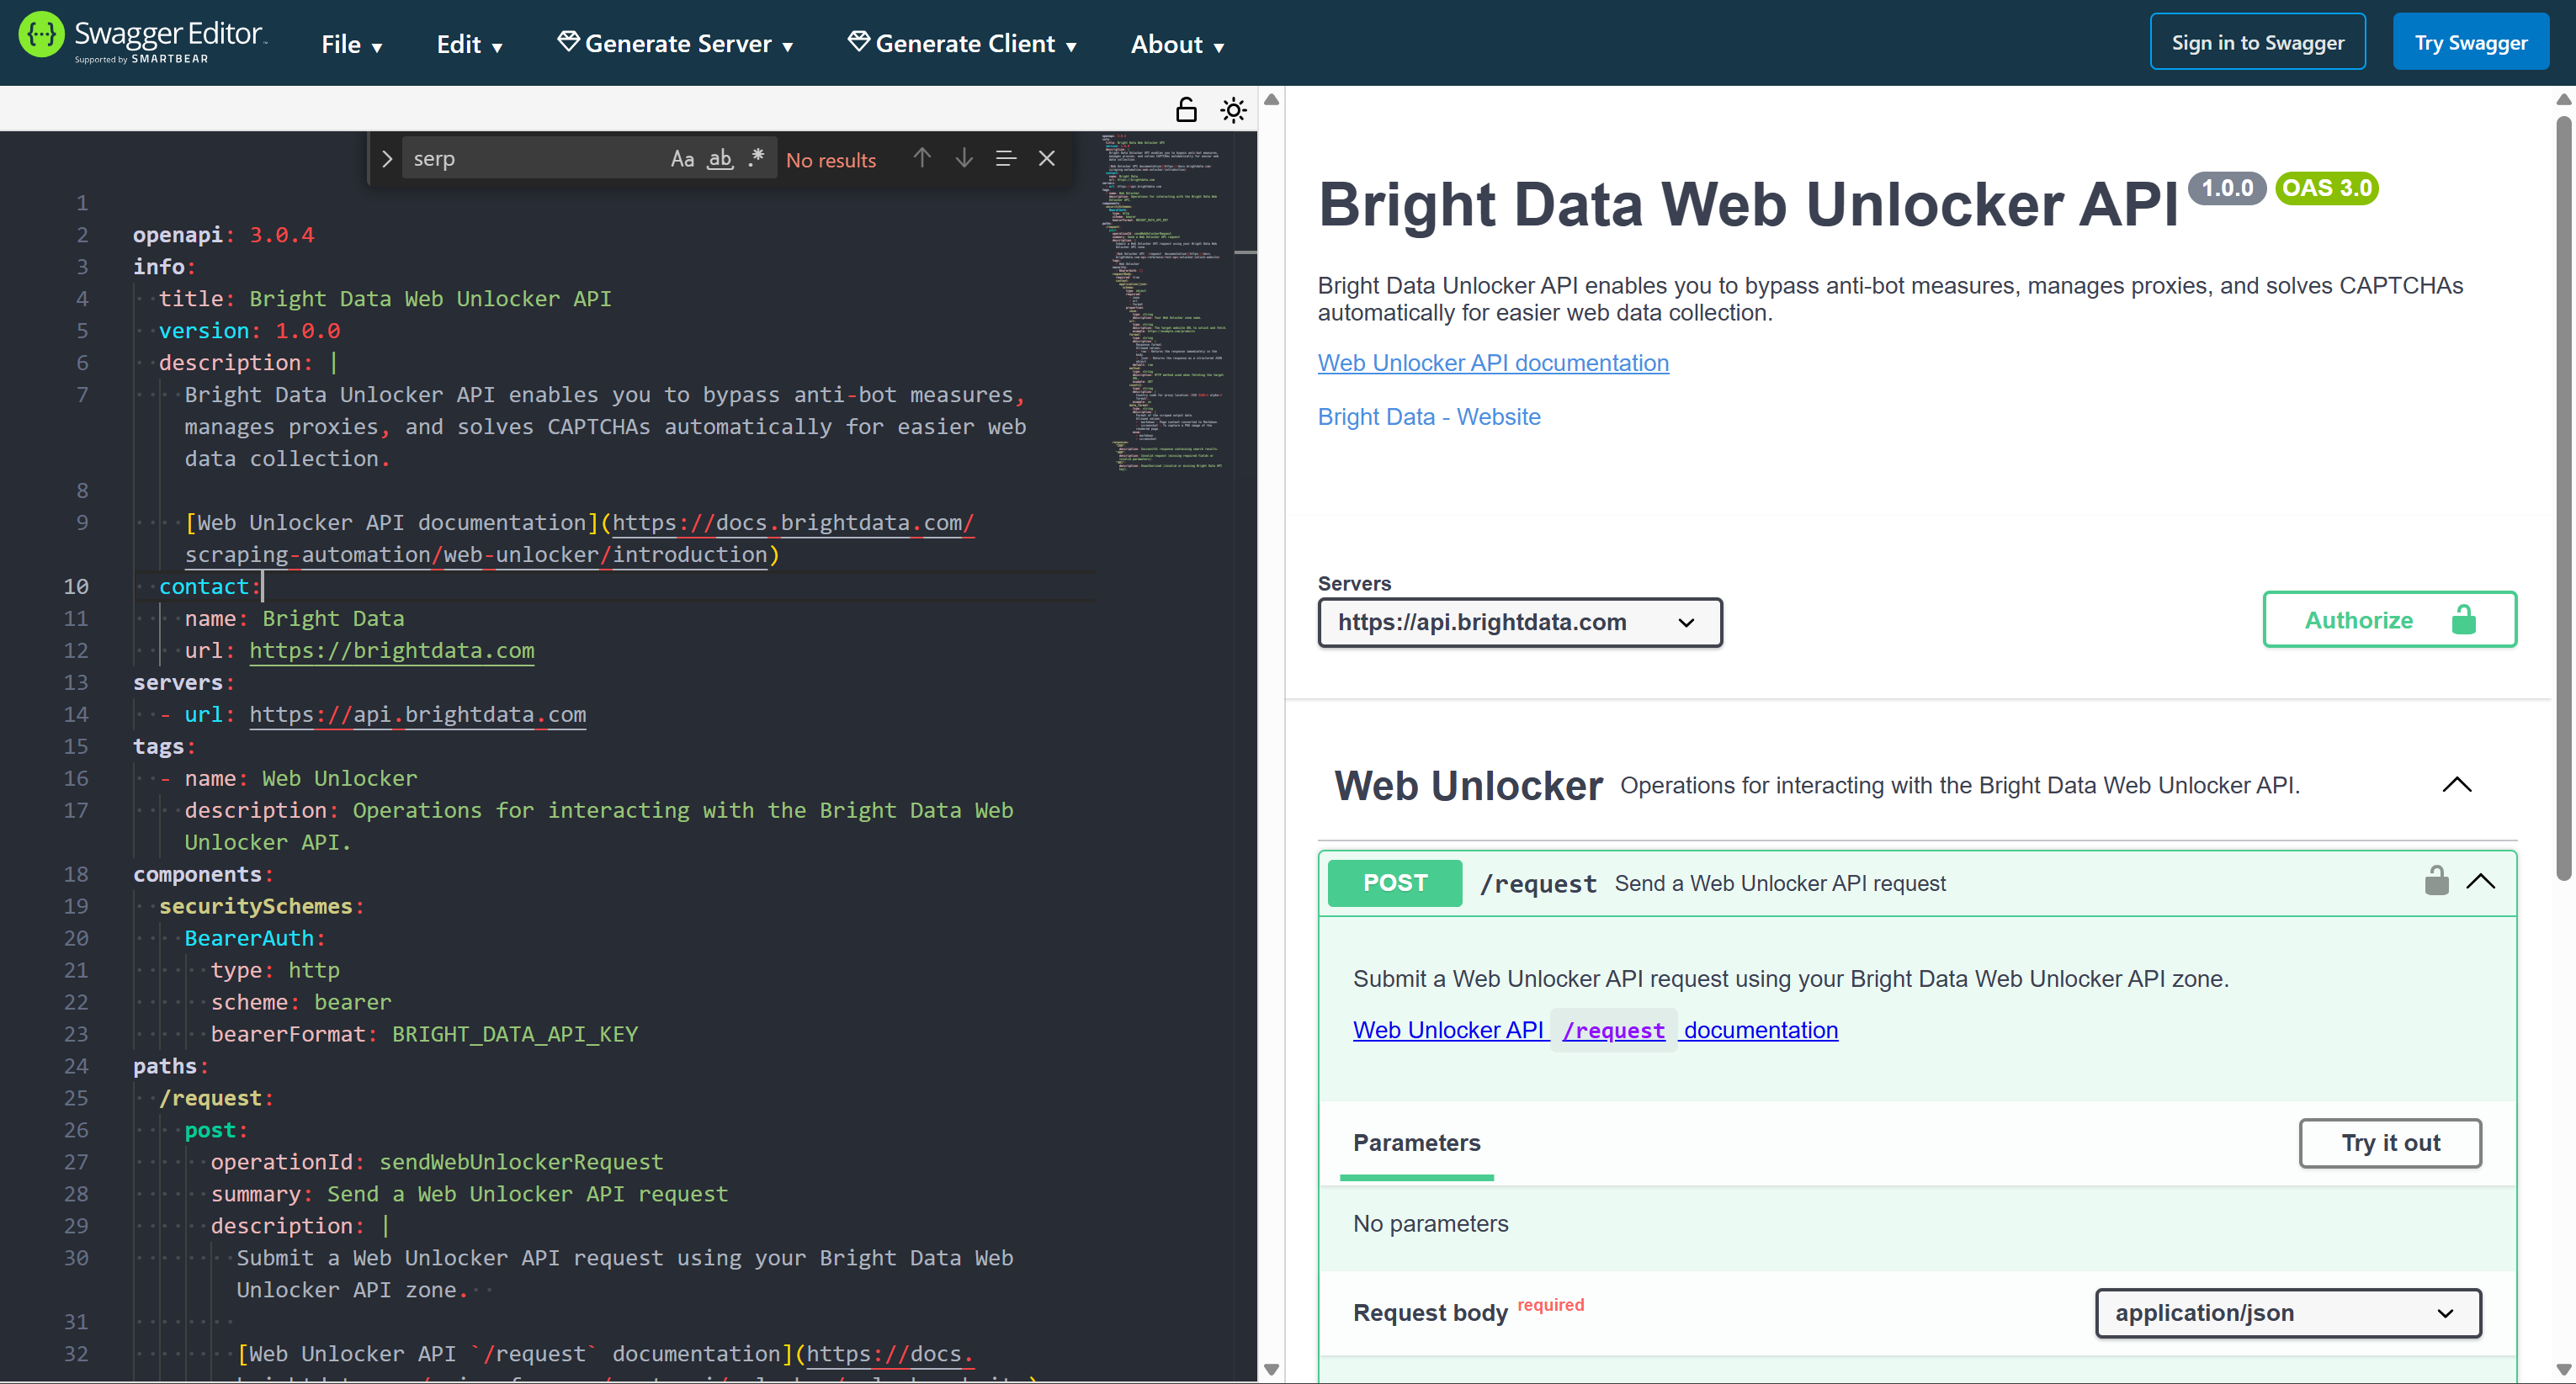Toggle match case in the search bar
Screen dimensions: 2576x1384
(683, 158)
